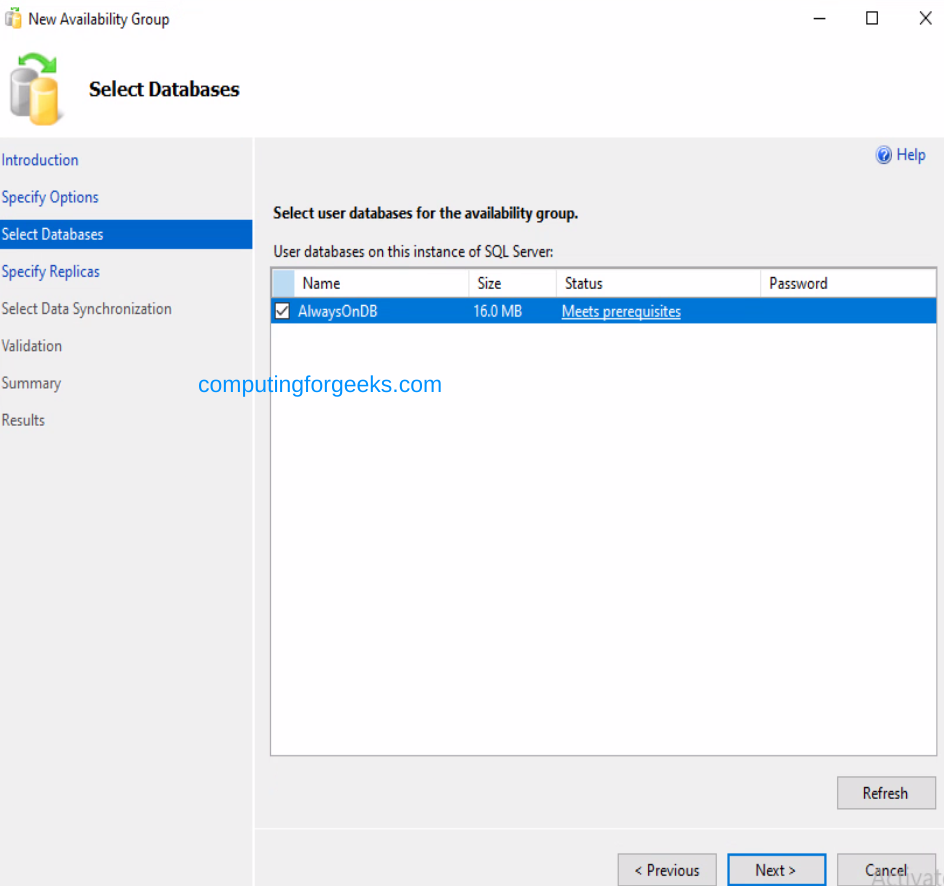The height and width of the screenshot is (886, 944).
Task: Open the 'Meets prerequisites' status link
Action: point(620,311)
